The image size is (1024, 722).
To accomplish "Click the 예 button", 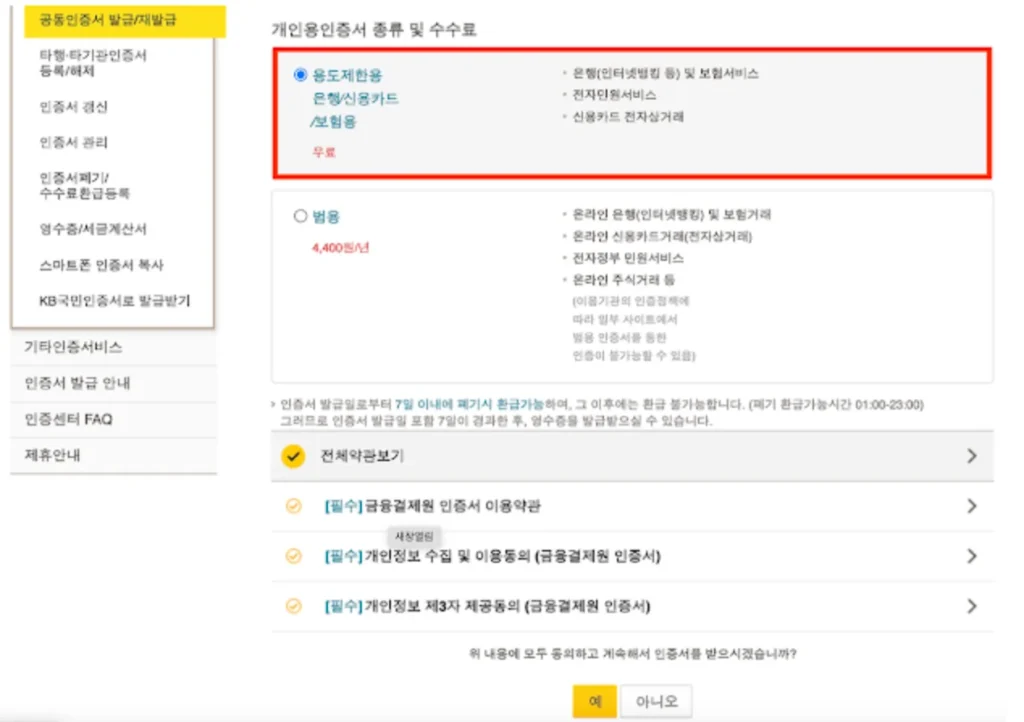I will point(594,701).
